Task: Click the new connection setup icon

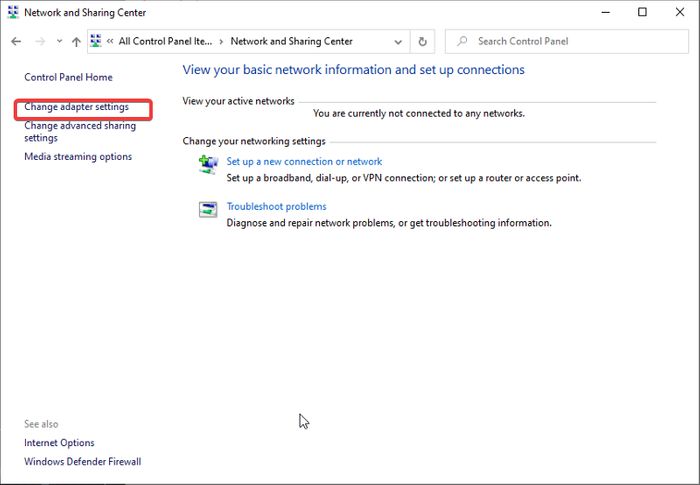Action: click(x=208, y=165)
